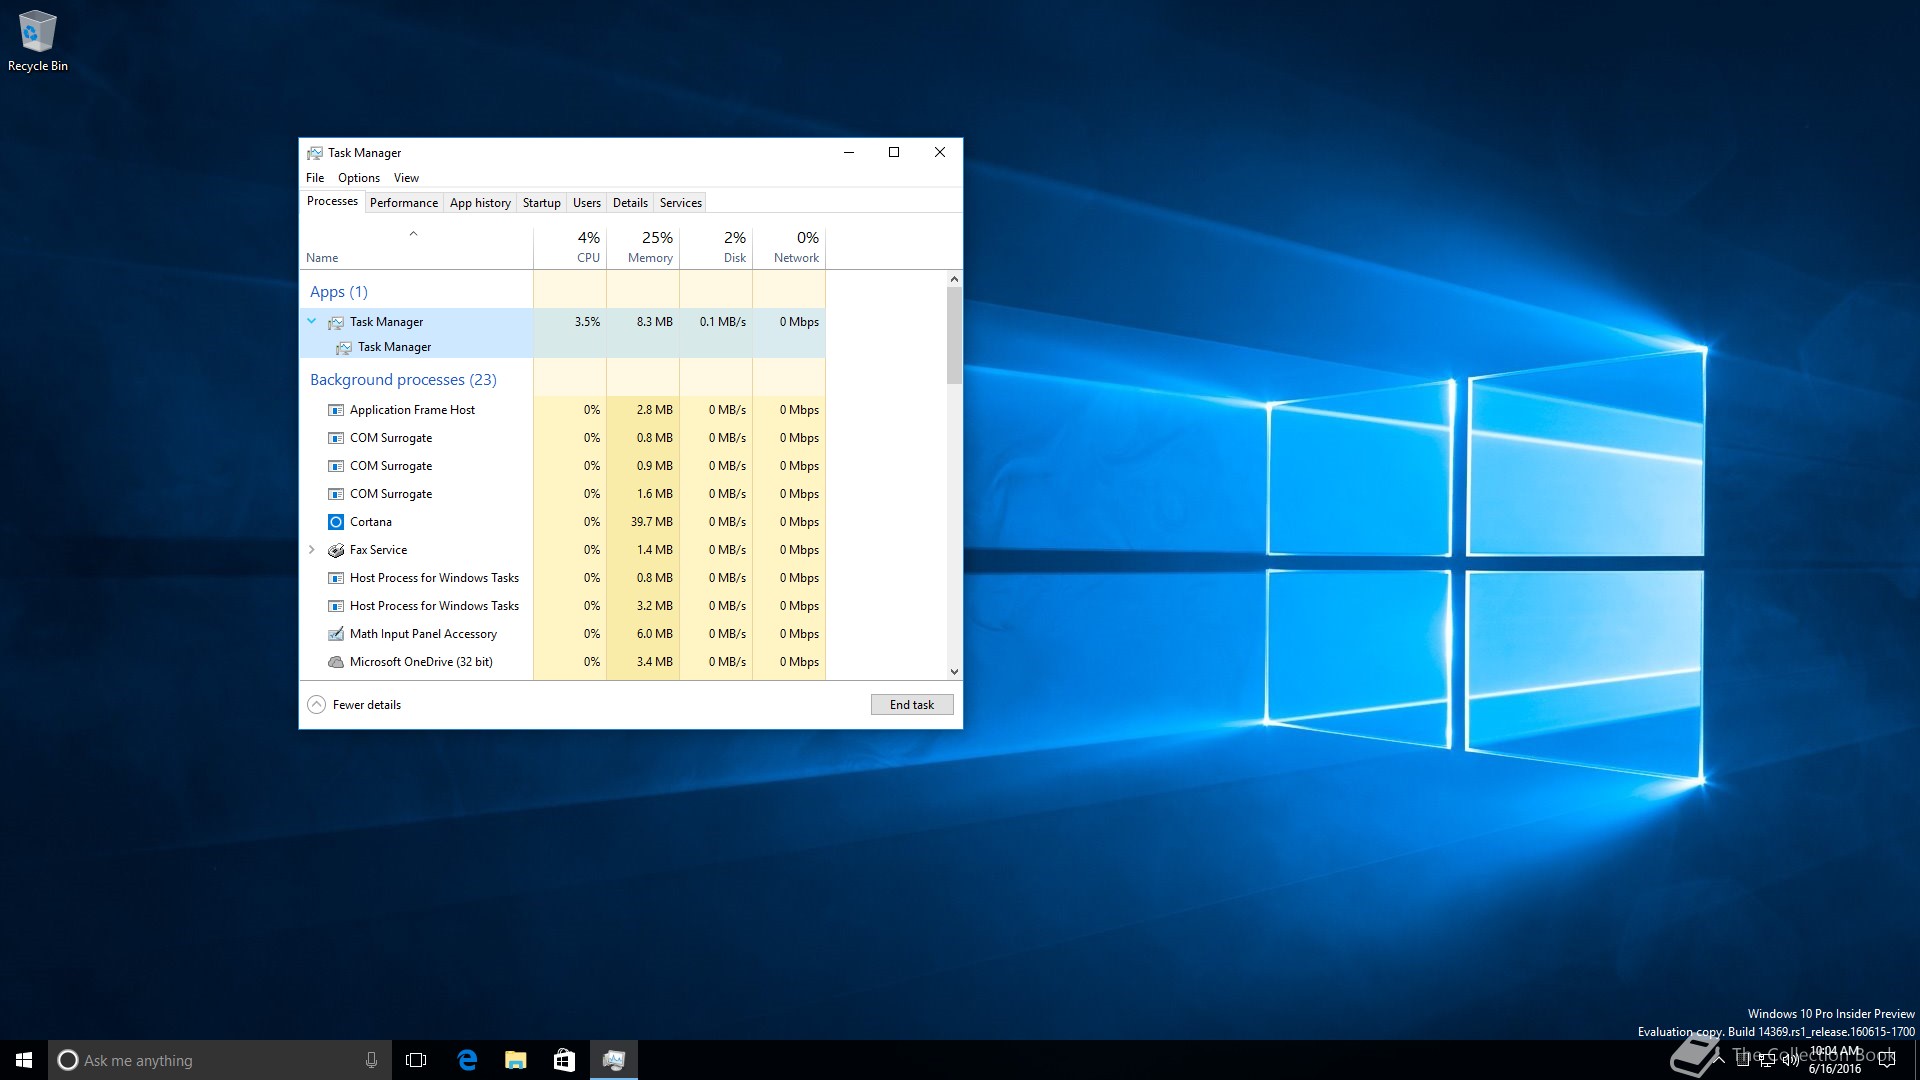Switch to the Services tab

[x=680, y=203]
